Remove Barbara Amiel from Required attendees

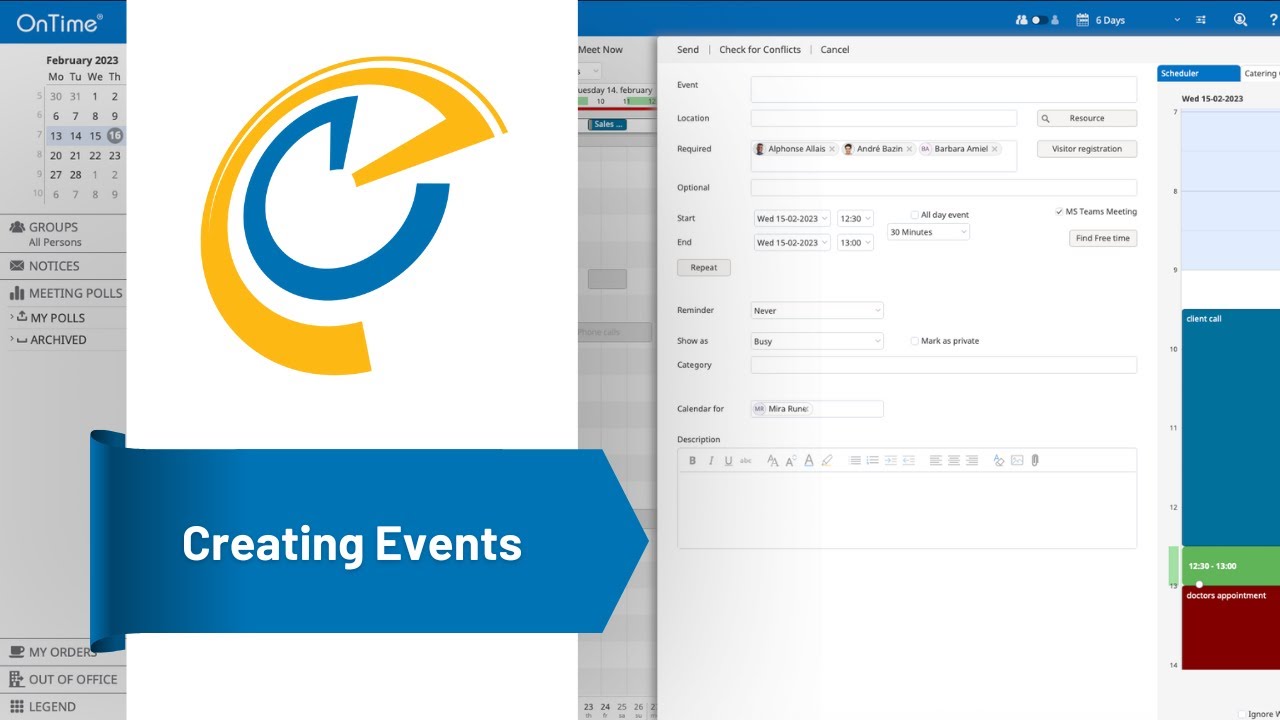[995, 149]
